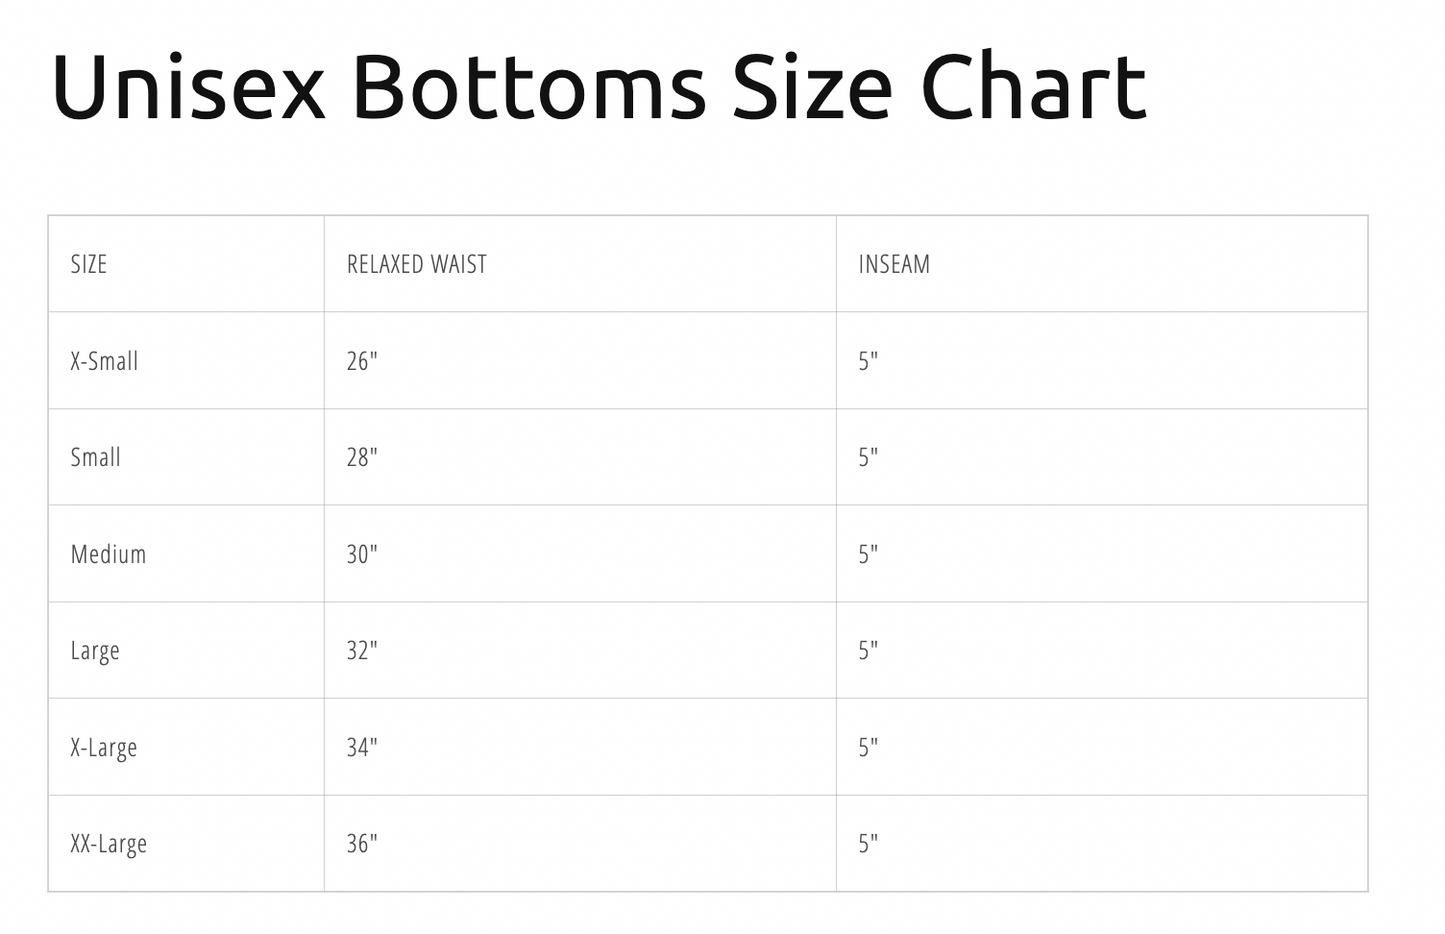Screen dimensions: 1445x934
Task: Click the Unisex Bottoms Size Chart heading
Action: pos(598,88)
